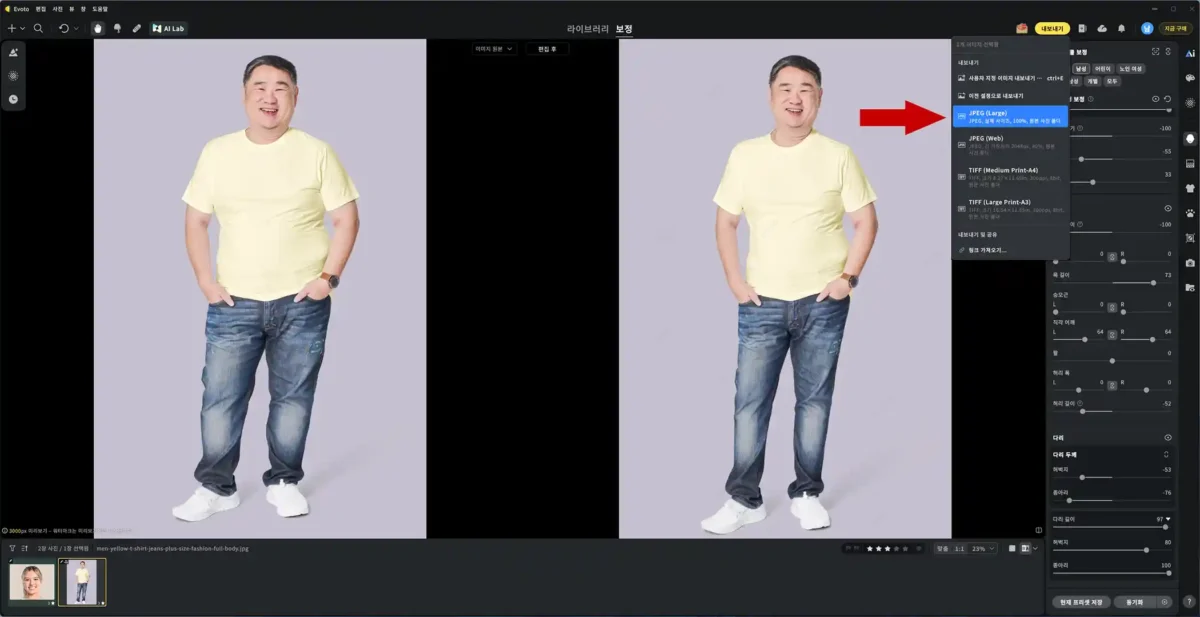Select the 남성 gender filter chip
The image size is (1200, 617).
pos(1081,69)
